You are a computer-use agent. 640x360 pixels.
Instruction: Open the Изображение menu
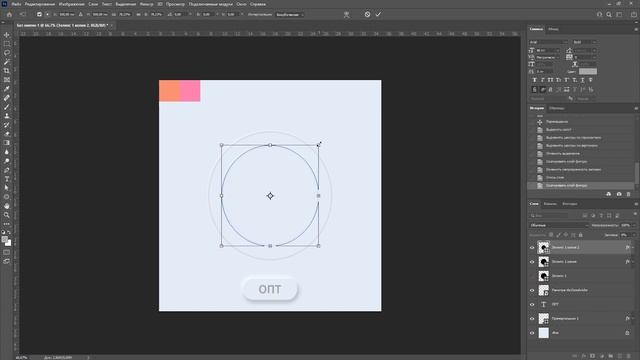[71, 4]
